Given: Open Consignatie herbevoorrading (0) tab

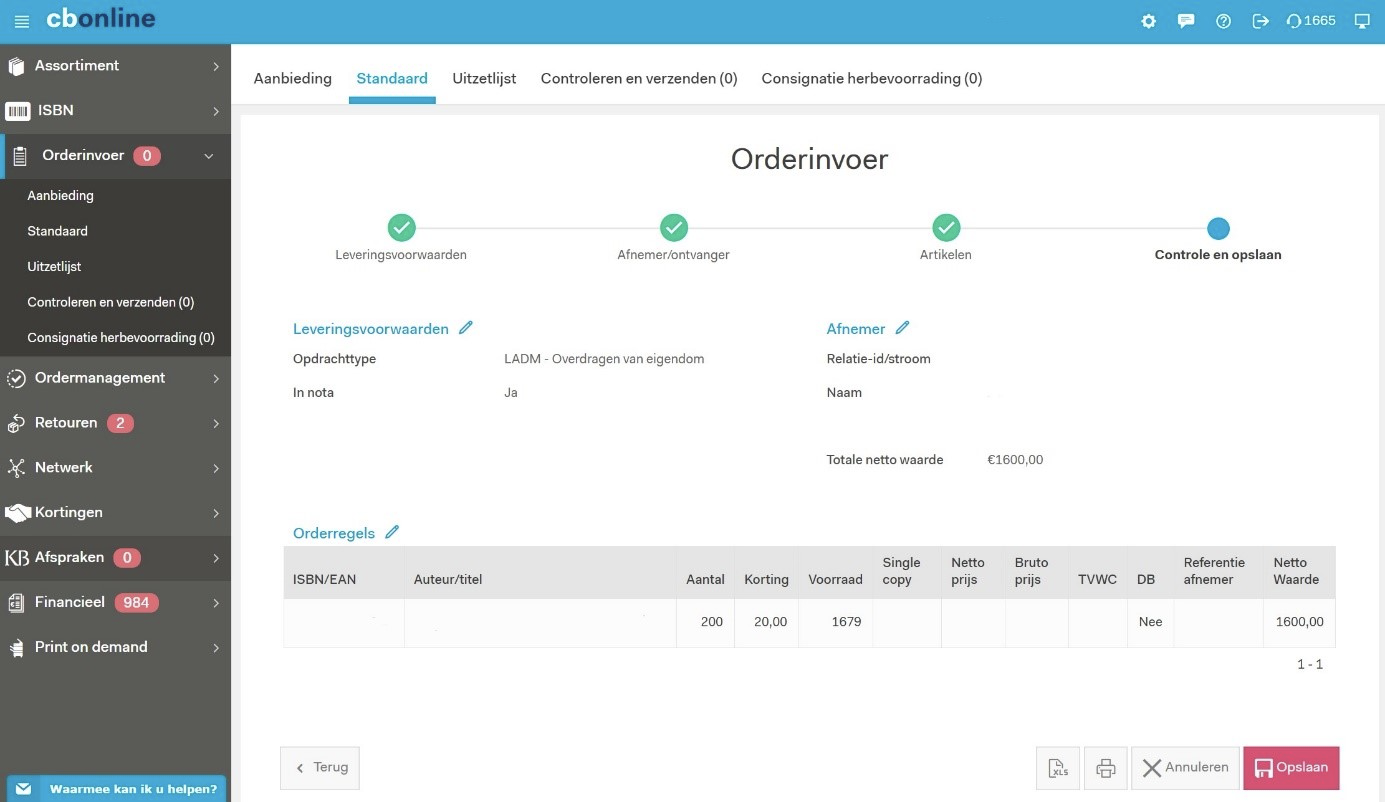Looking at the screenshot, I should 872,78.
